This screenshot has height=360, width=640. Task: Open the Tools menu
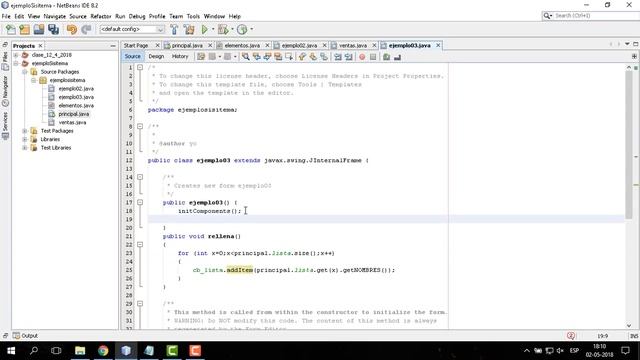(x=193, y=16)
